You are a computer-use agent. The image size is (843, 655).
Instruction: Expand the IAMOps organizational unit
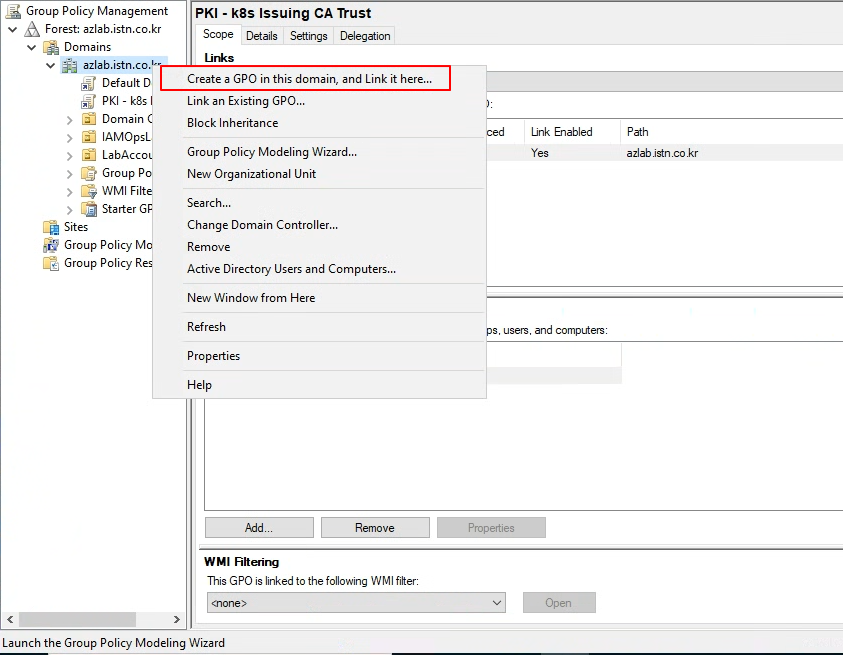(x=69, y=138)
